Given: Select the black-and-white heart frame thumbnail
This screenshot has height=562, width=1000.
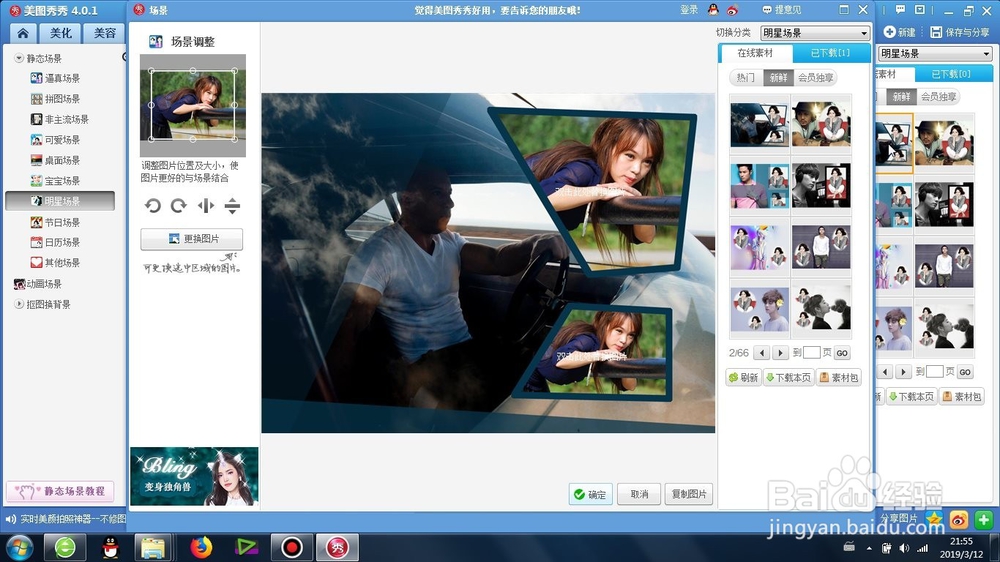Looking at the screenshot, I should point(821,186).
